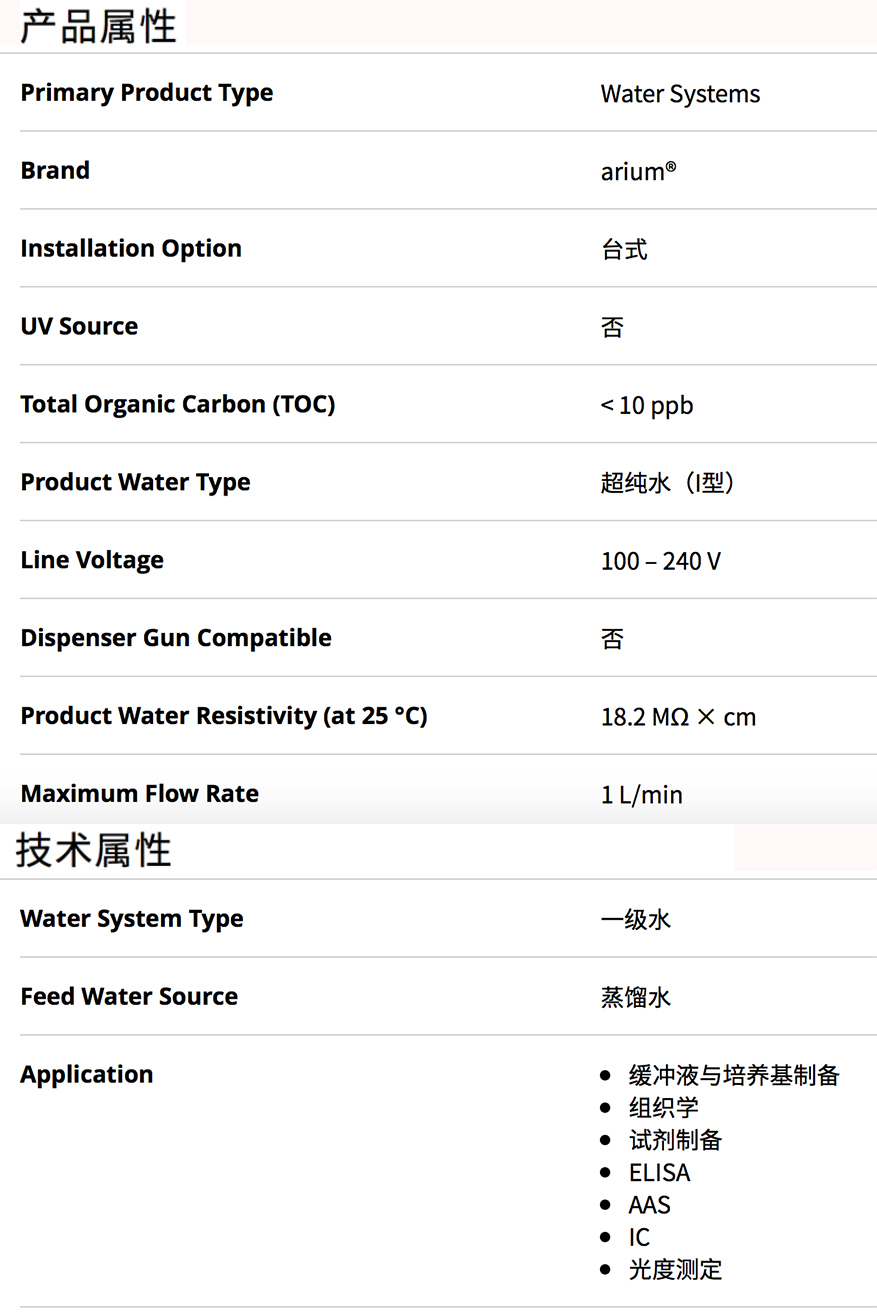Click the Total Organic Carbon (TOC) label
Viewport: 877px width, 1312px height.
click(x=178, y=405)
